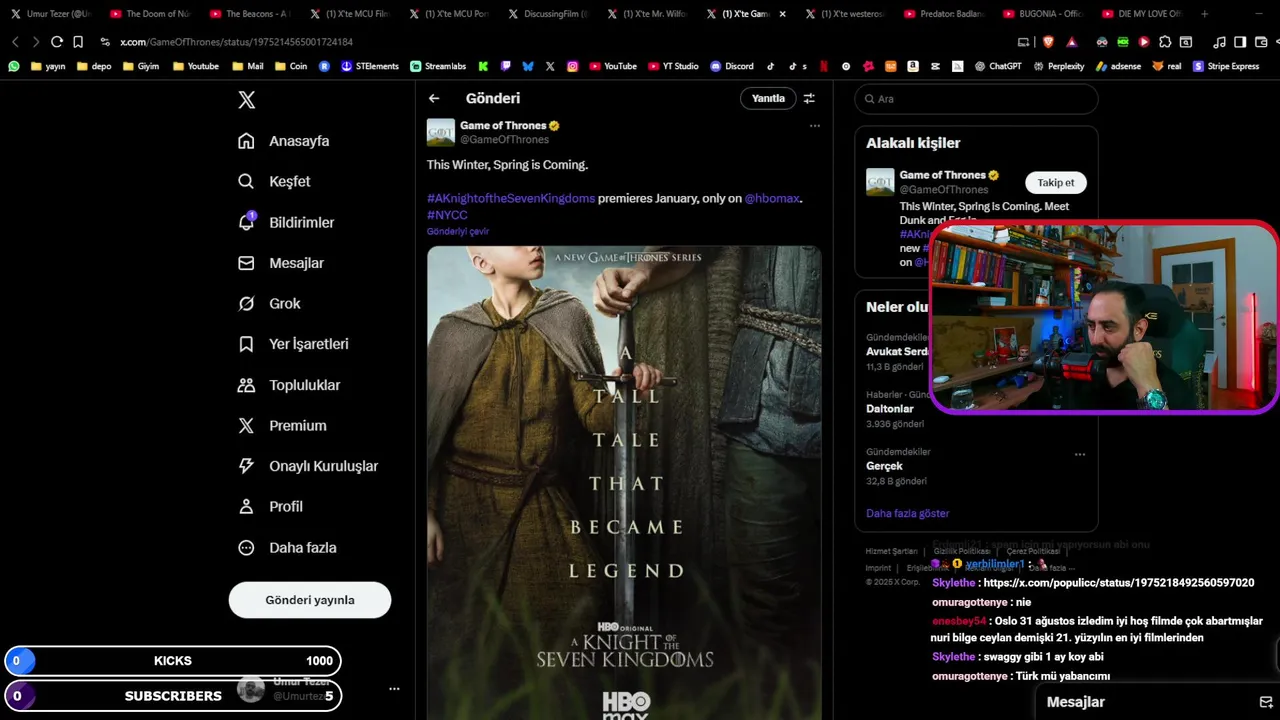Toggle the browser sidebar panel icon
1280x720 pixels.
(1240, 42)
